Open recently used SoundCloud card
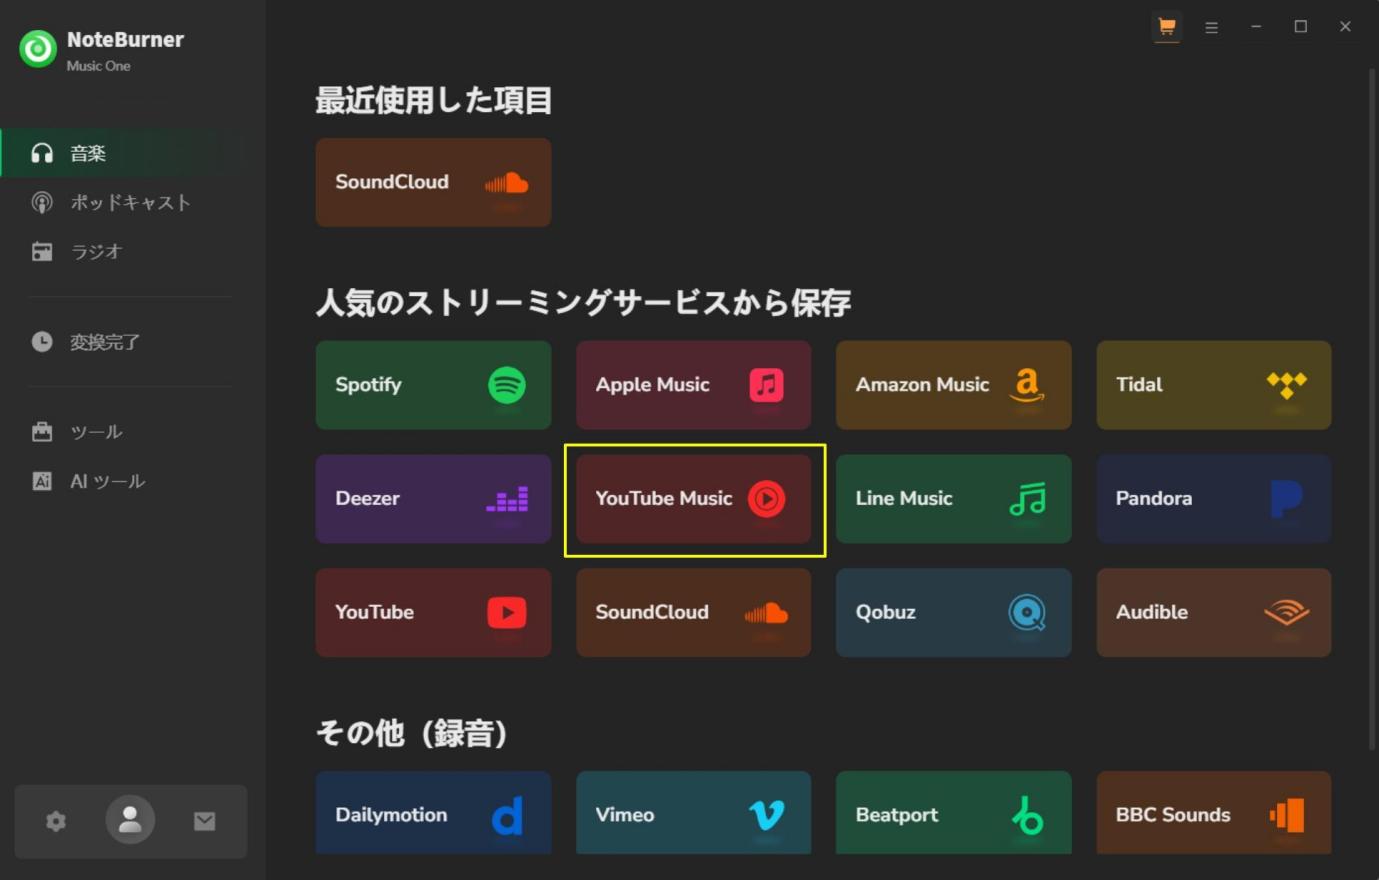The image size is (1379, 880). coord(433,182)
